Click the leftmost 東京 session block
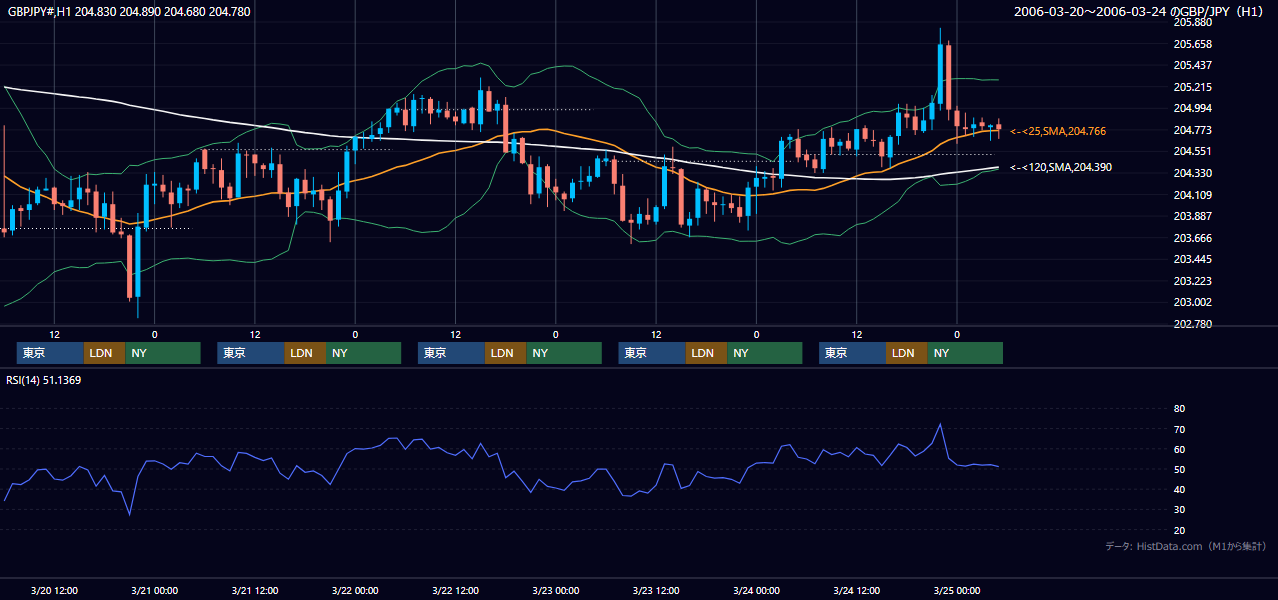This screenshot has height=600, width=1278. pos(50,353)
